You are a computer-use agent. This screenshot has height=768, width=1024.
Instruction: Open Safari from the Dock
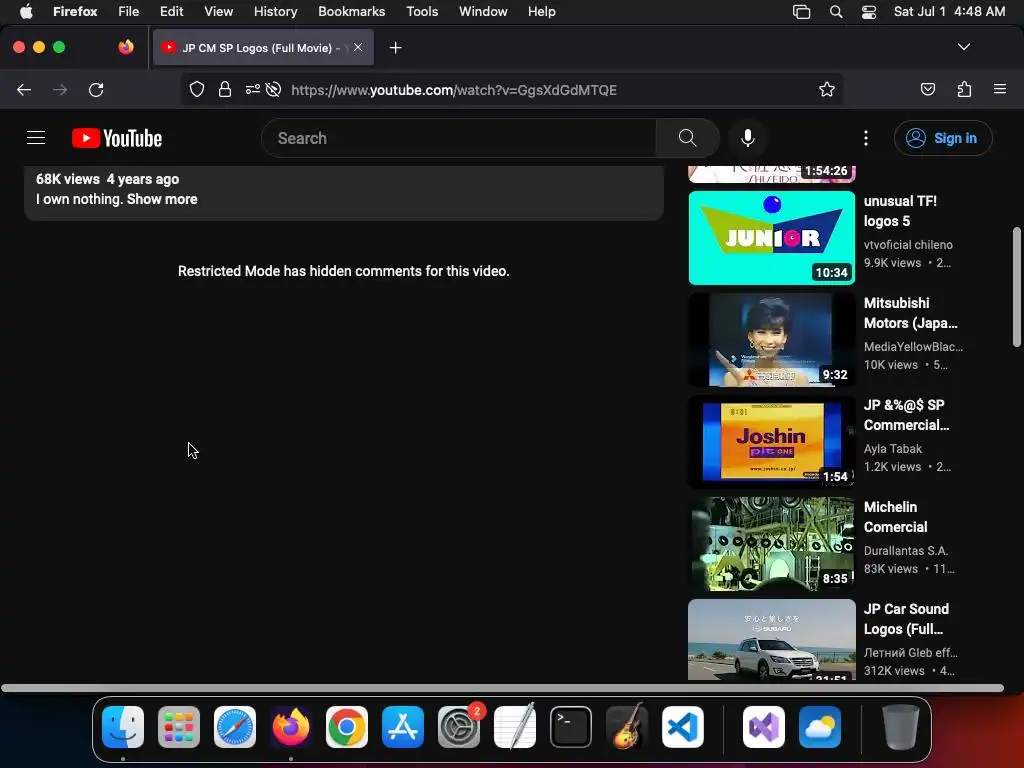(x=235, y=727)
